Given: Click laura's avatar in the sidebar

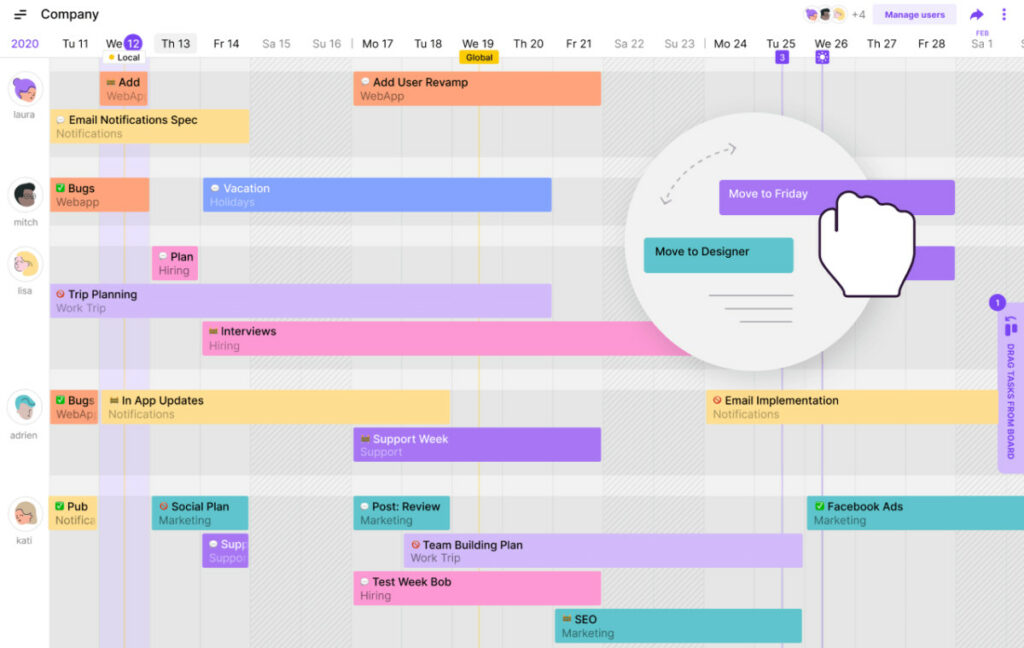Looking at the screenshot, I should coord(25,89).
